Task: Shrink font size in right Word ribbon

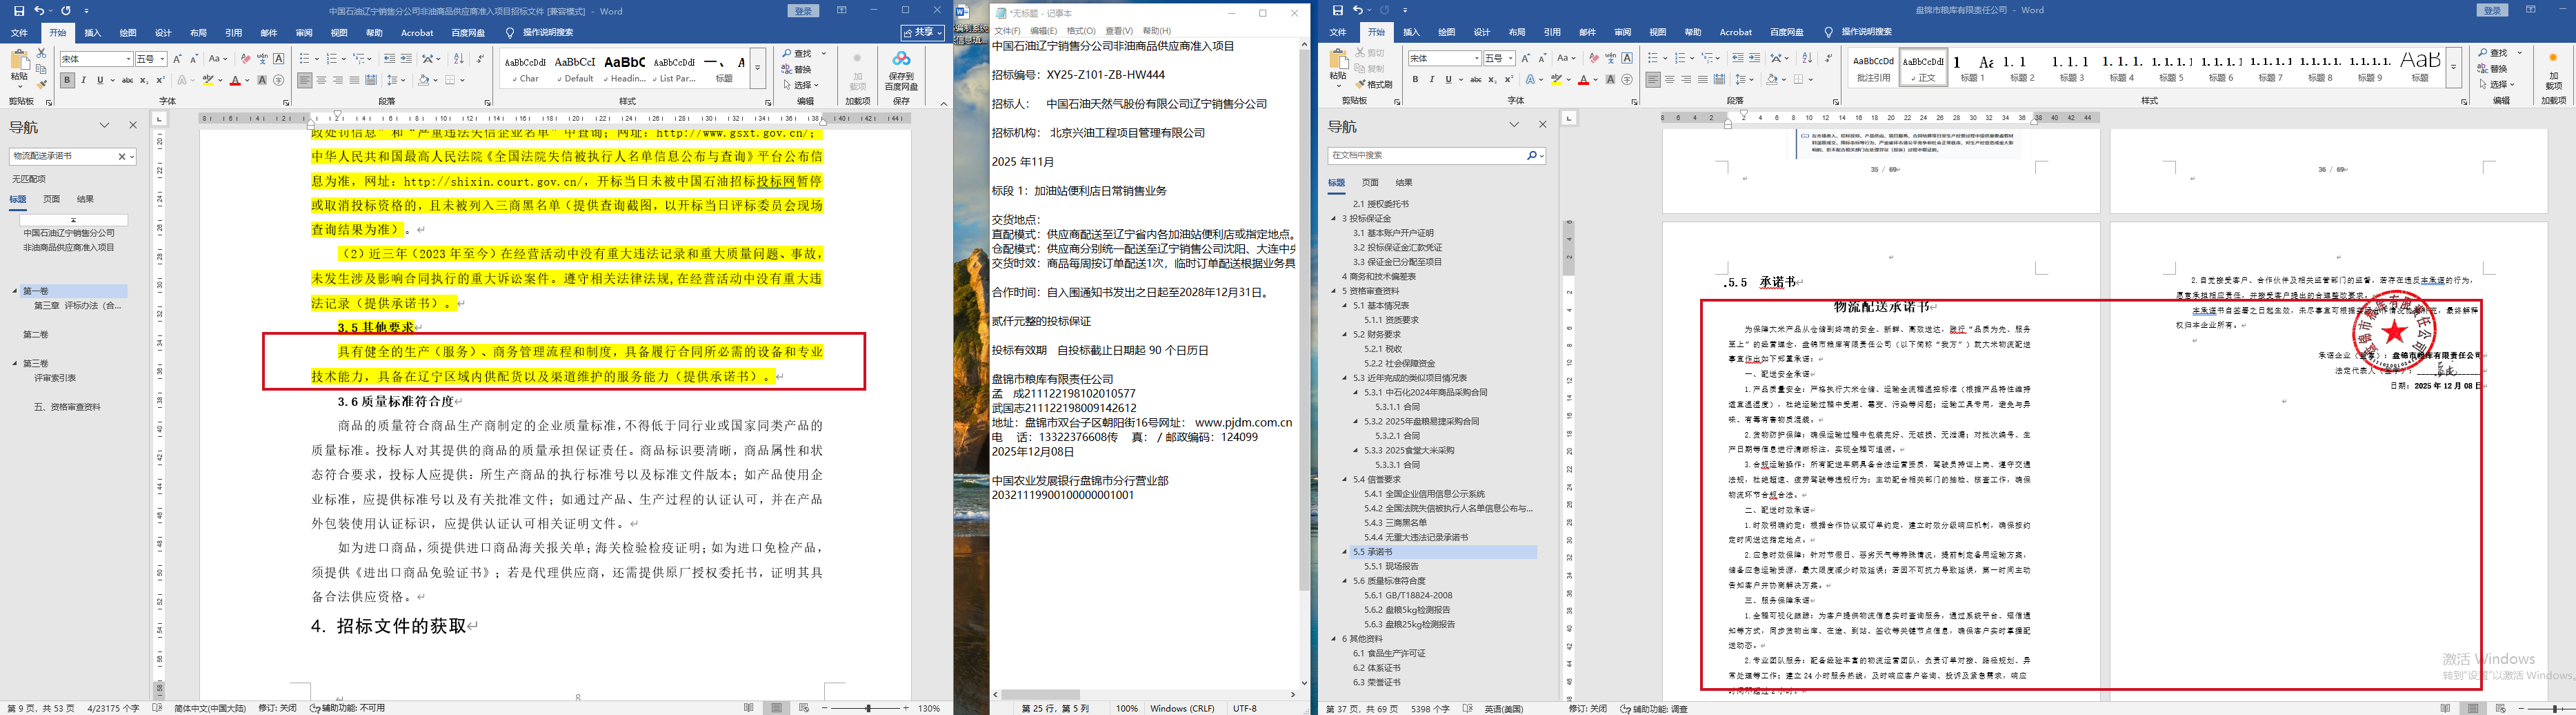Action: (x=1542, y=58)
